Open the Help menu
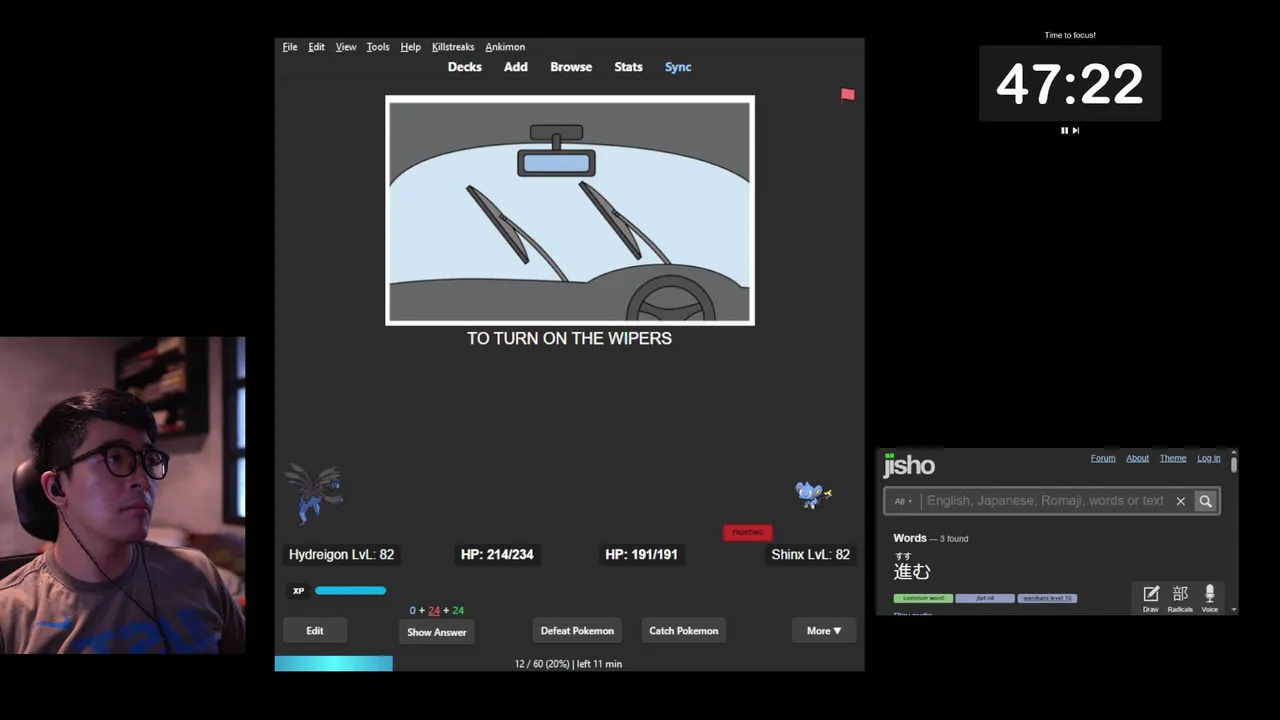The width and height of the screenshot is (1280, 720). coord(410,47)
